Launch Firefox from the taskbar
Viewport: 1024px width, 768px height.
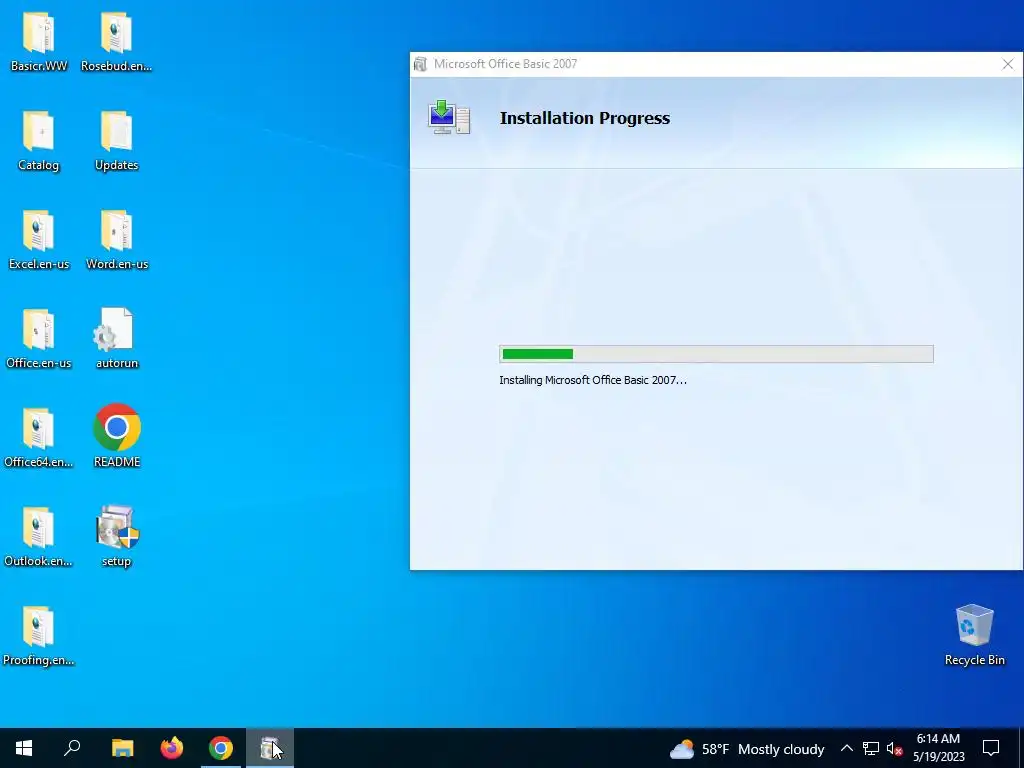tap(172, 748)
